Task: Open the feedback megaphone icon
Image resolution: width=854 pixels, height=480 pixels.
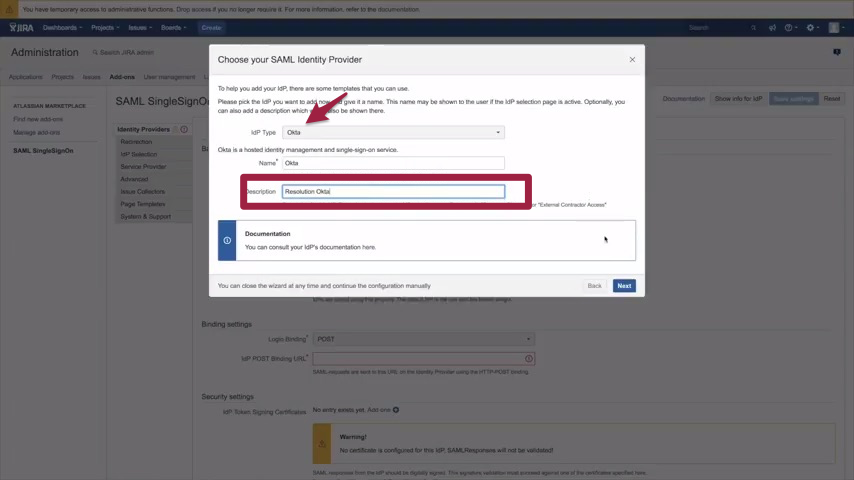Action: (x=772, y=28)
